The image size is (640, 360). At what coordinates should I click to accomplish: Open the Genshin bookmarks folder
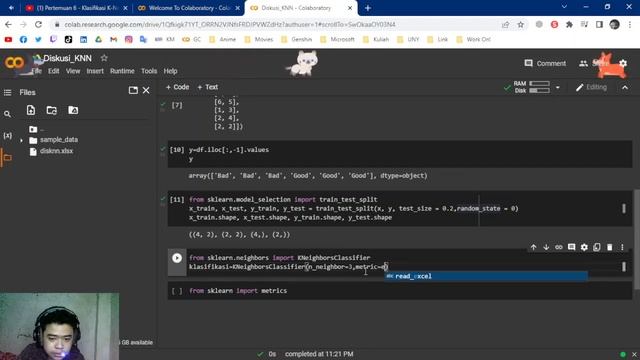297,39
